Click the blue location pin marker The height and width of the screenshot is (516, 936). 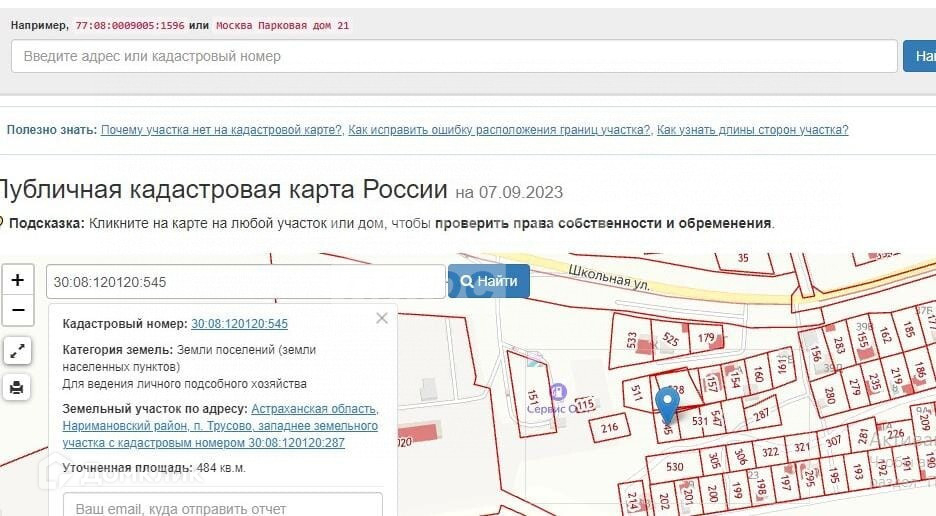point(667,405)
